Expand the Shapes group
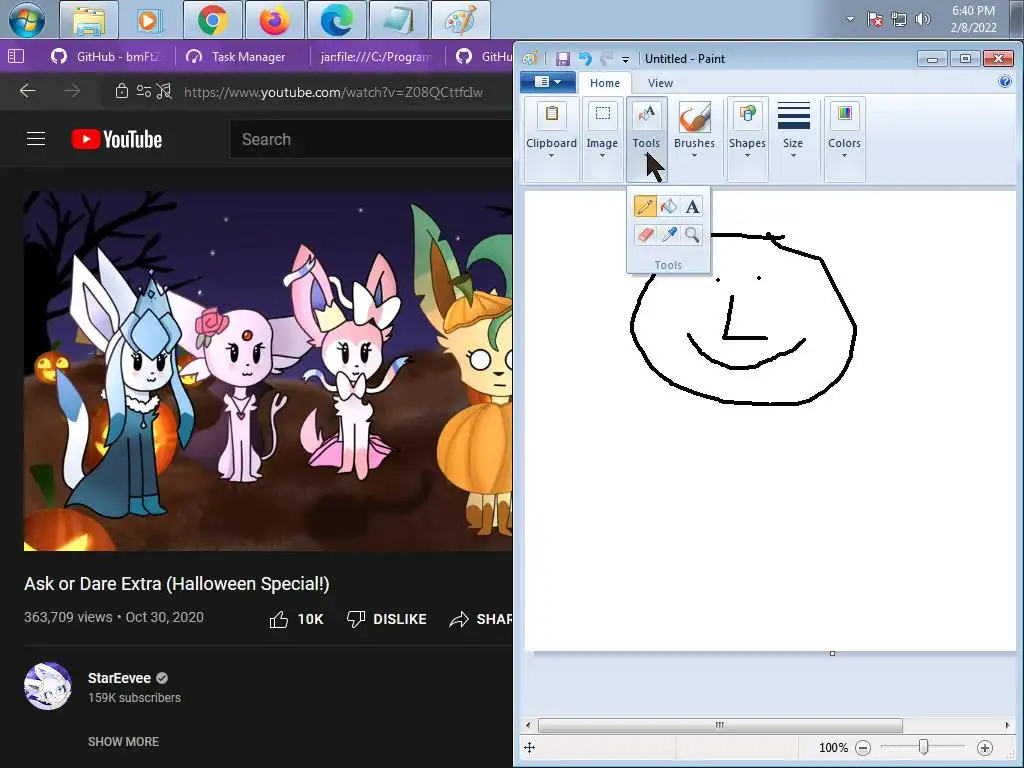 coord(747,138)
